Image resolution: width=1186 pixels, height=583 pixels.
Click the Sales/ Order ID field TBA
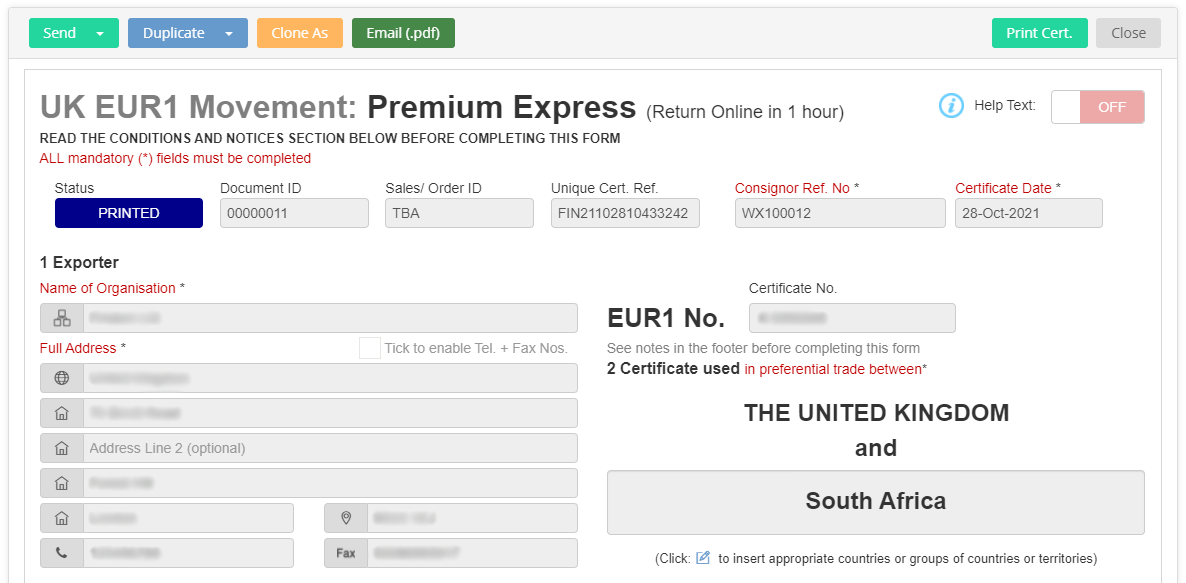pyautogui.click(x=459, y=213)
